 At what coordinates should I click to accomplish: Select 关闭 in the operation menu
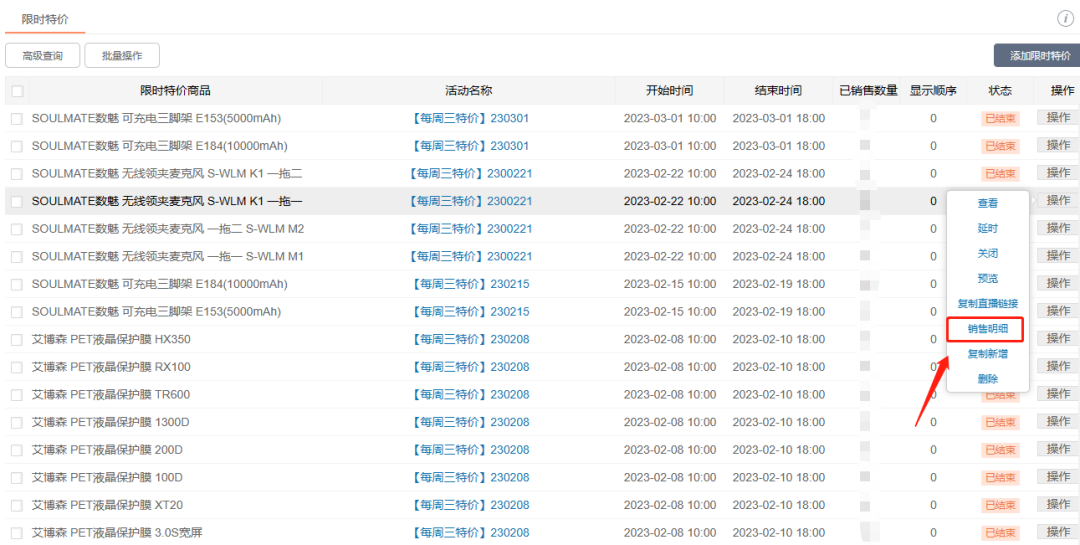tap(988, 254)
